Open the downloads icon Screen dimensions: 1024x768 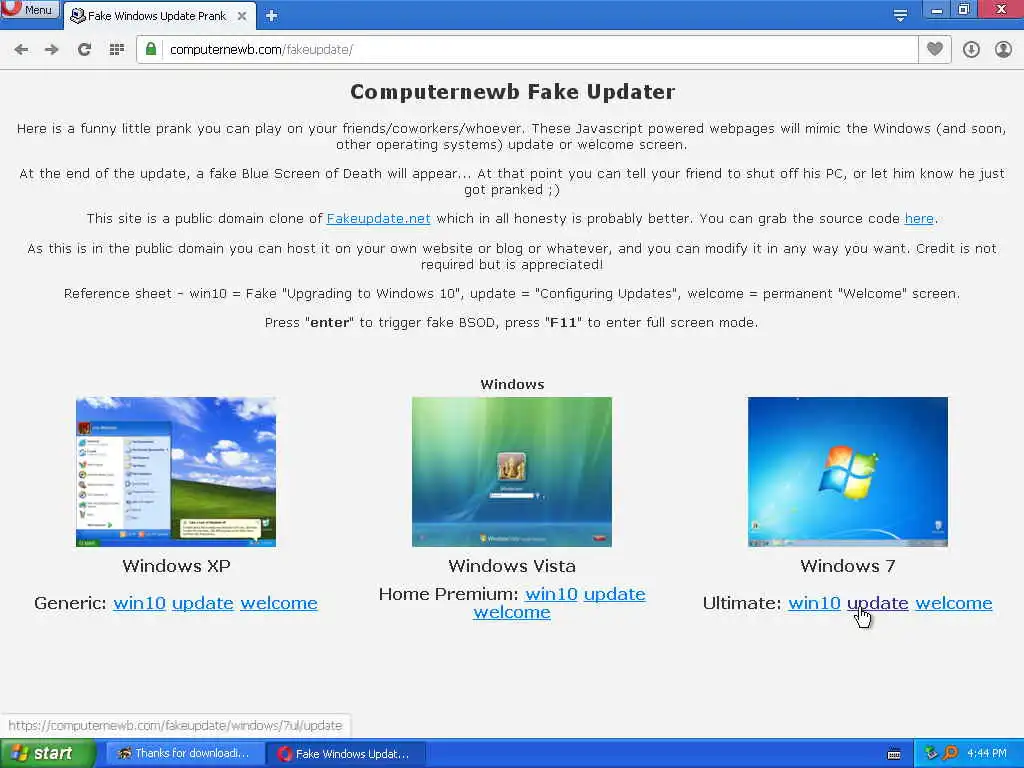click(971, 50)
